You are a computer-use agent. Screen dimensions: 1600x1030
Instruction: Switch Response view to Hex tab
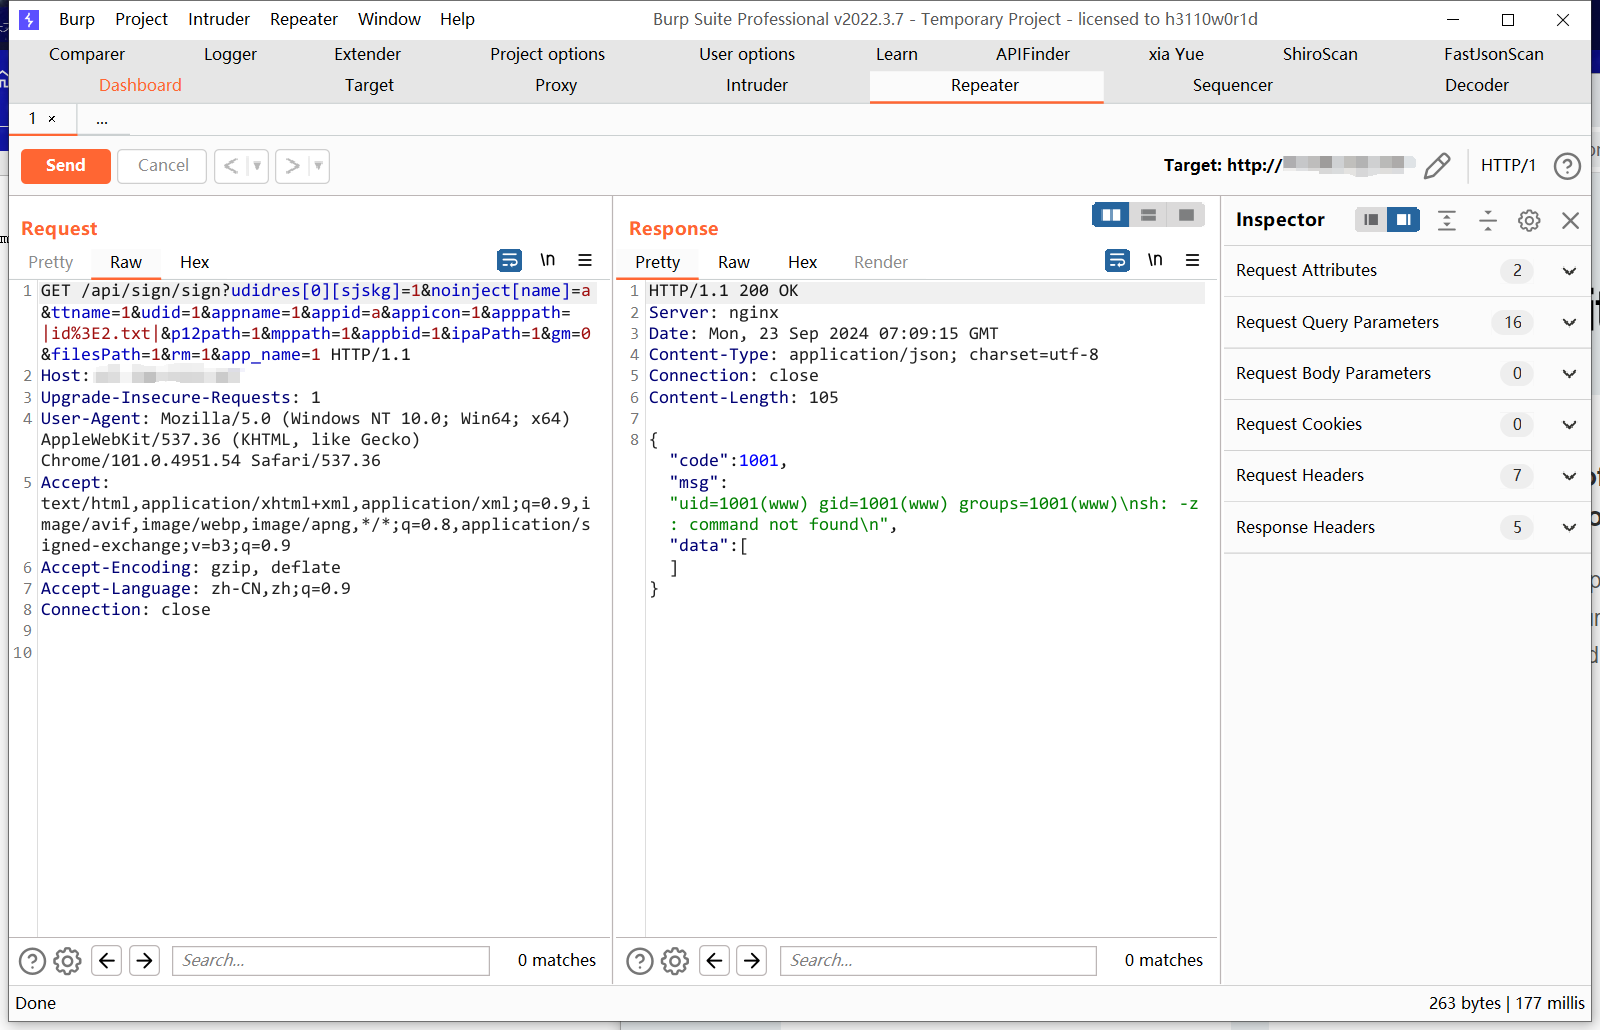tap(802, 262)
